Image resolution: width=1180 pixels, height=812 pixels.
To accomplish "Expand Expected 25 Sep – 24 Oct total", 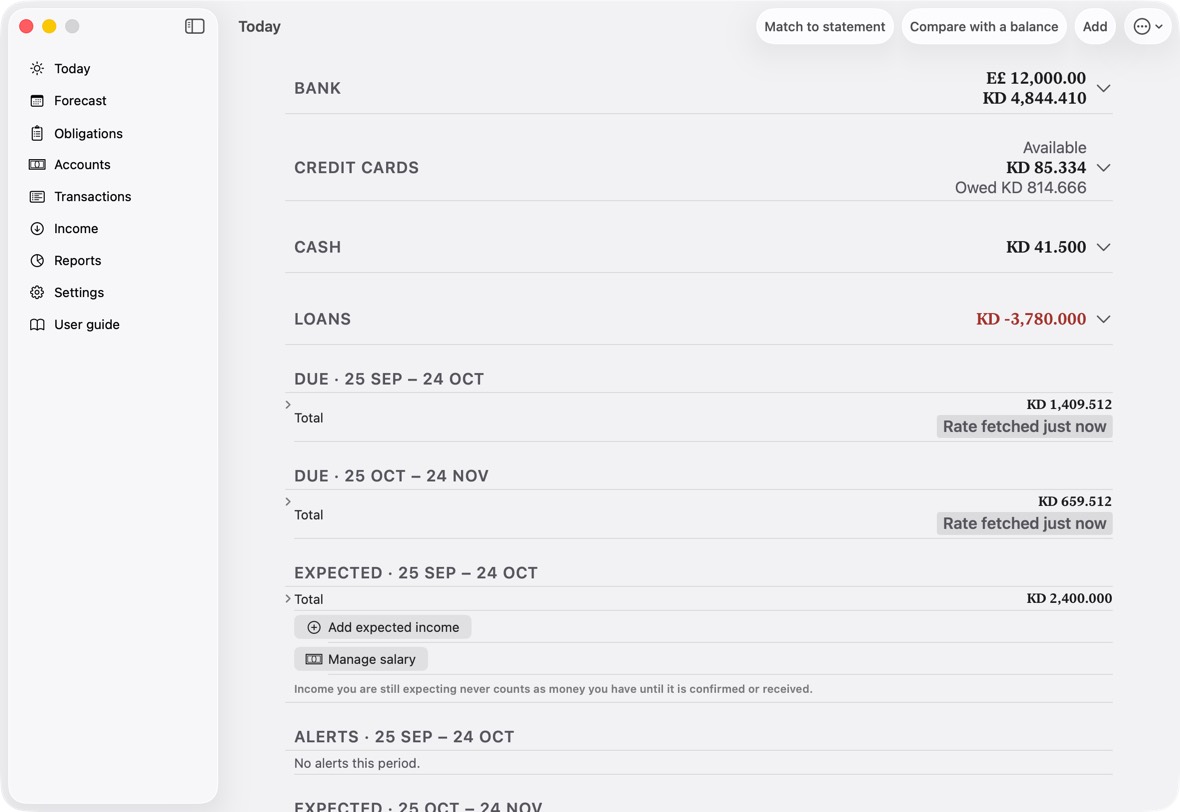I will pos(288,599).
